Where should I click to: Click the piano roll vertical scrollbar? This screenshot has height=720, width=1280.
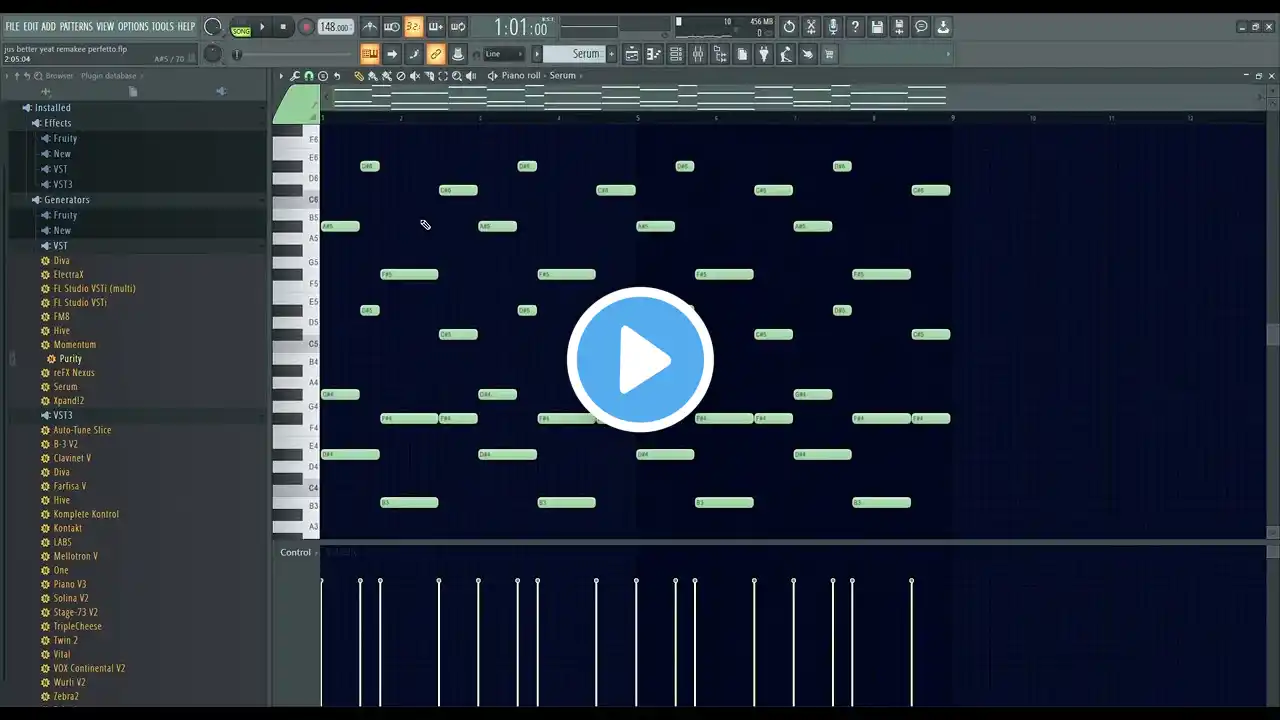click(1272, 335)
